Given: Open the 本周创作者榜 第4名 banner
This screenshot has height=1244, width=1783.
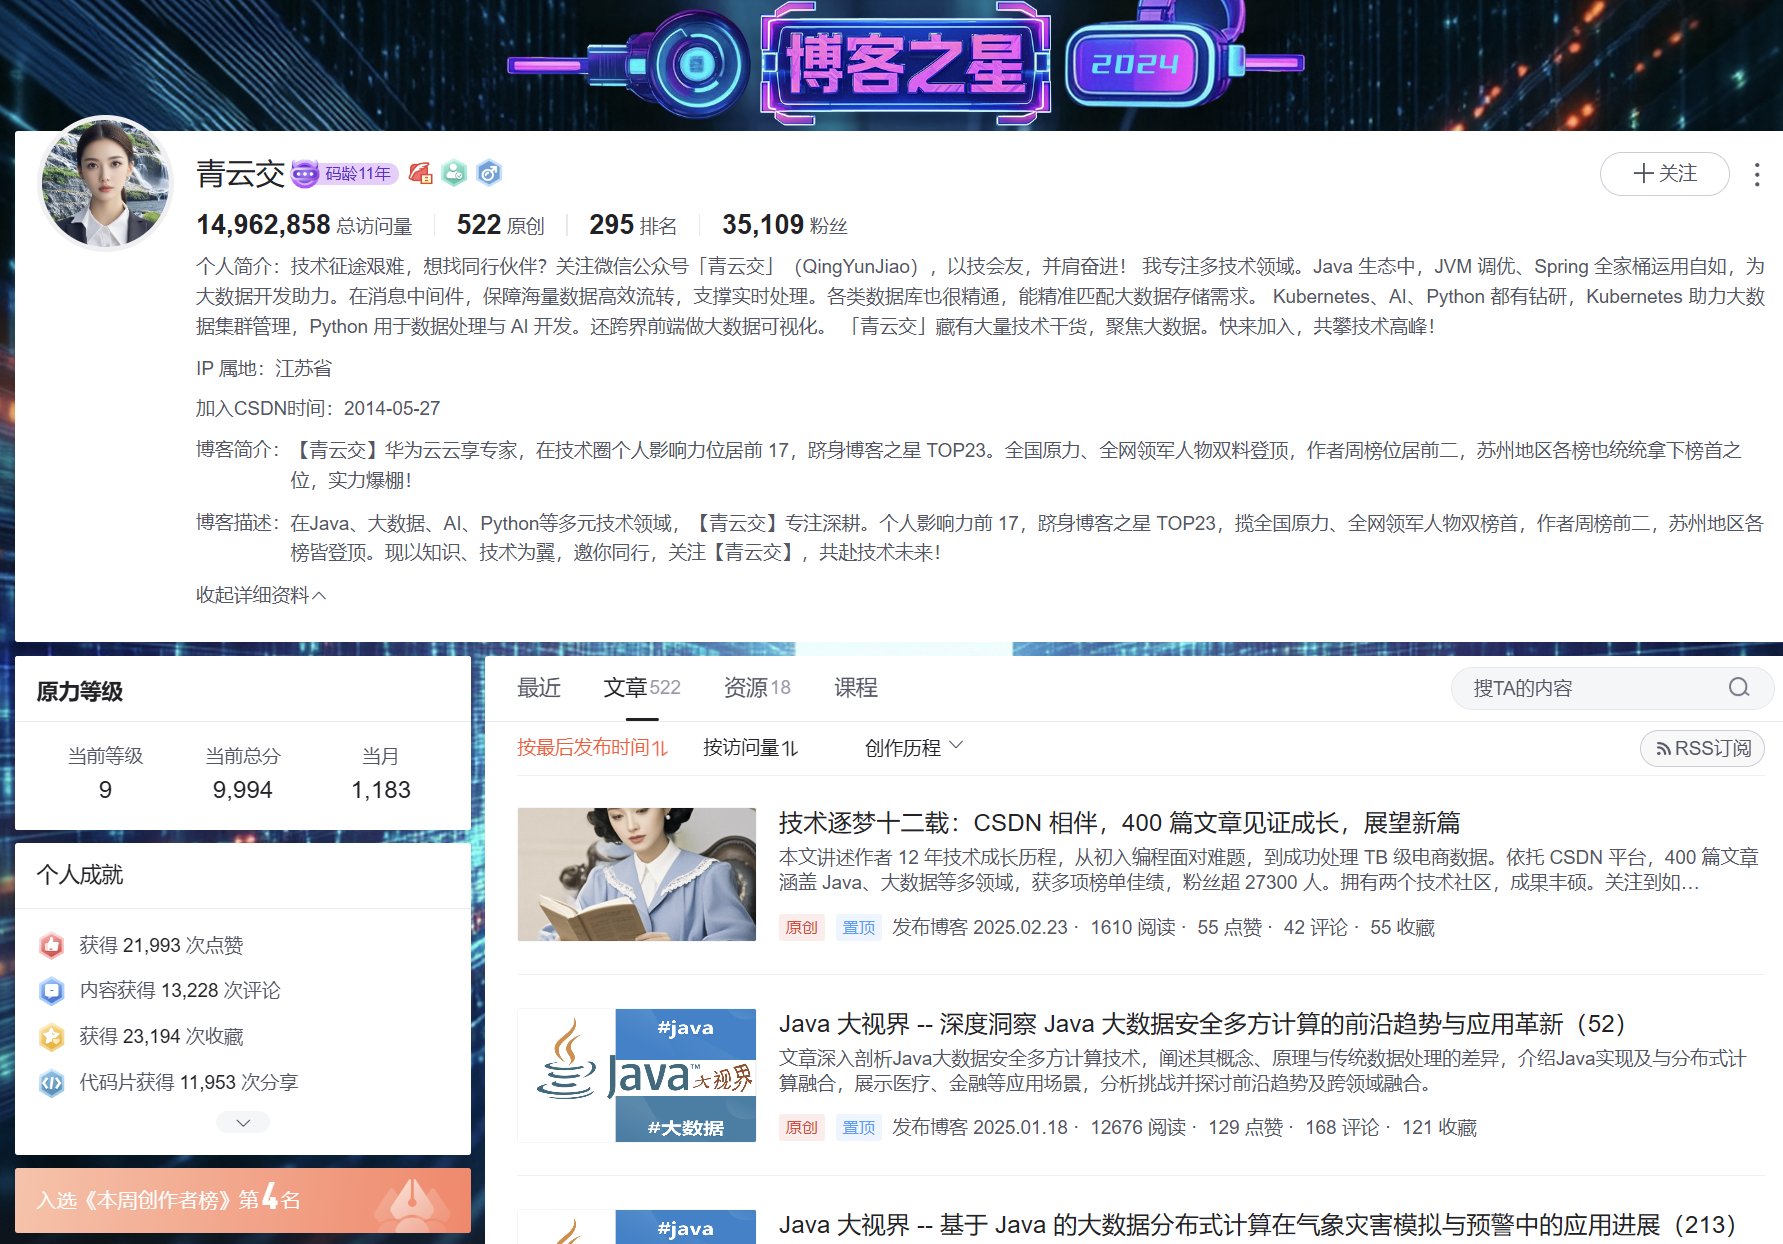Looking at the screenshot, I should (243, 1200).
